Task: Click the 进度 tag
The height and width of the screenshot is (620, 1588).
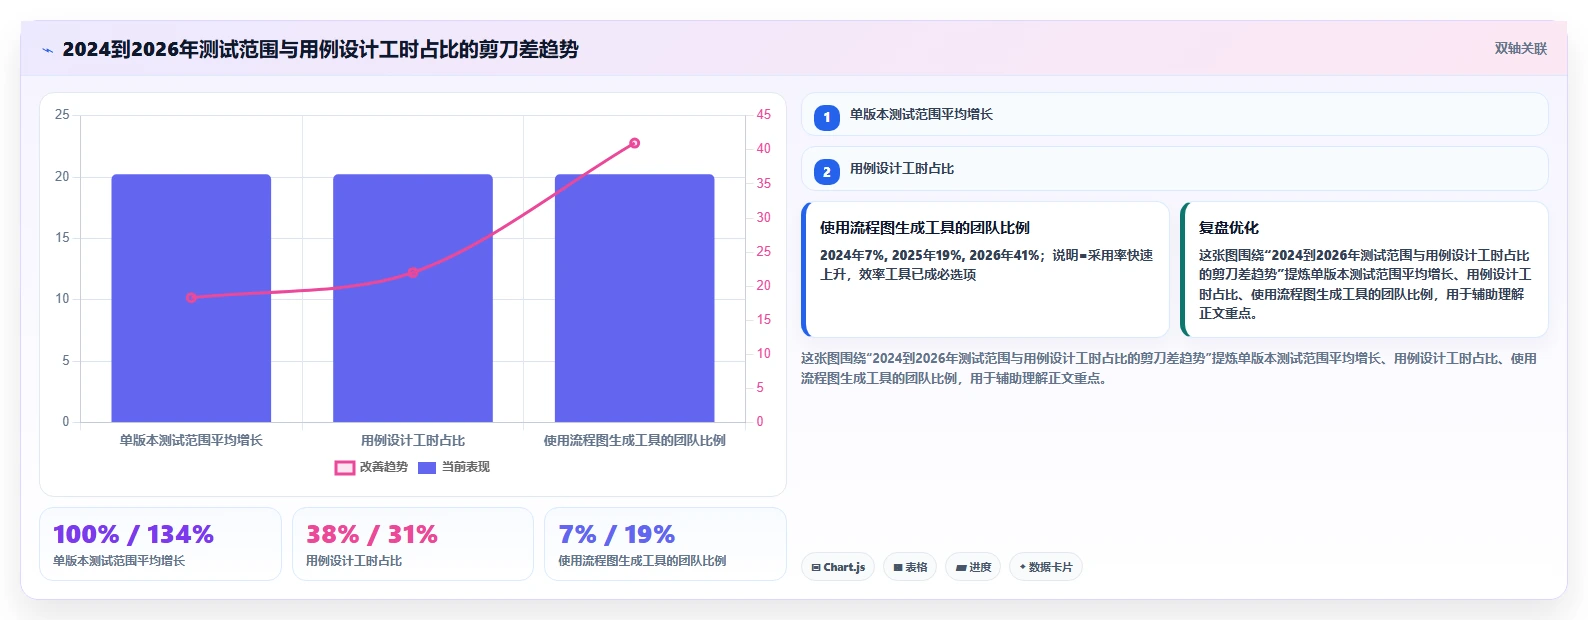Action: click(x=973, y=567)
